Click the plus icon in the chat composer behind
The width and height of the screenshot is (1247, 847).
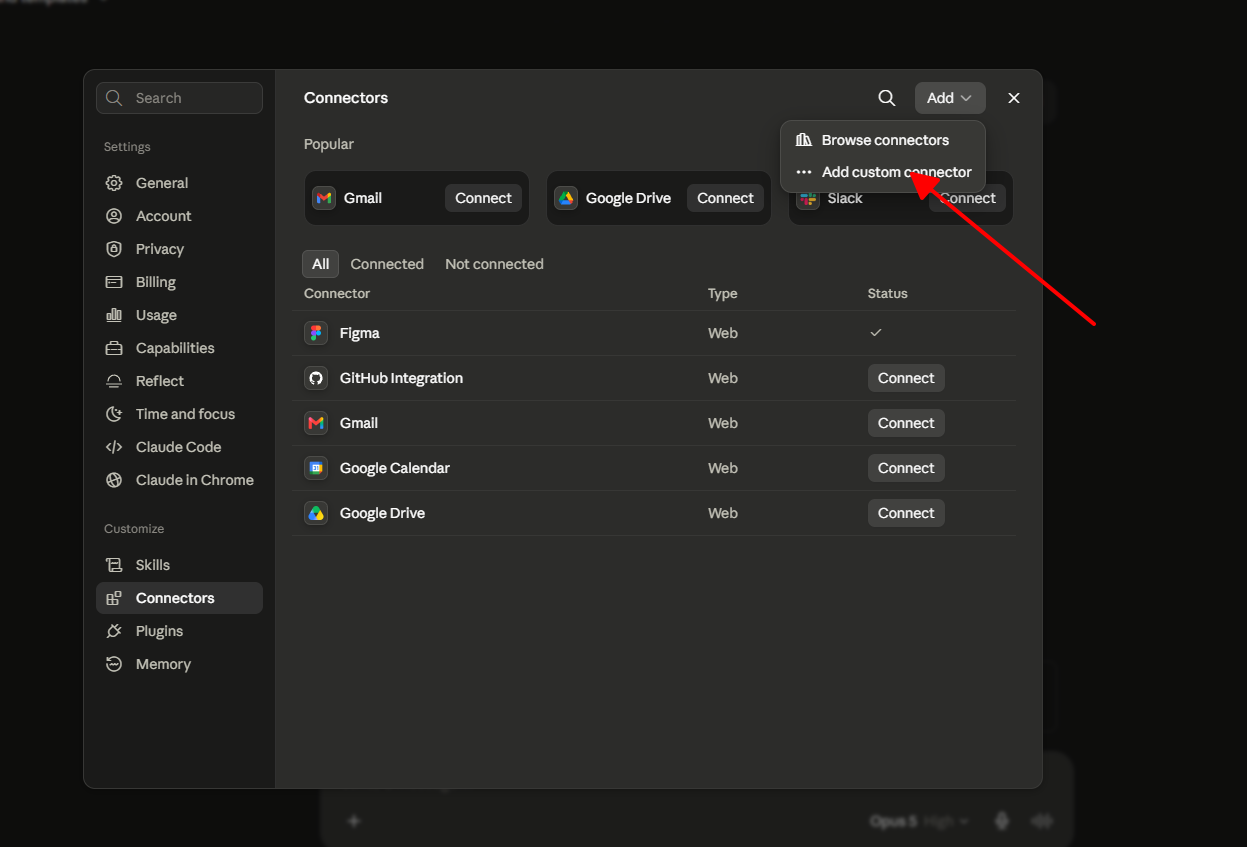353,821
